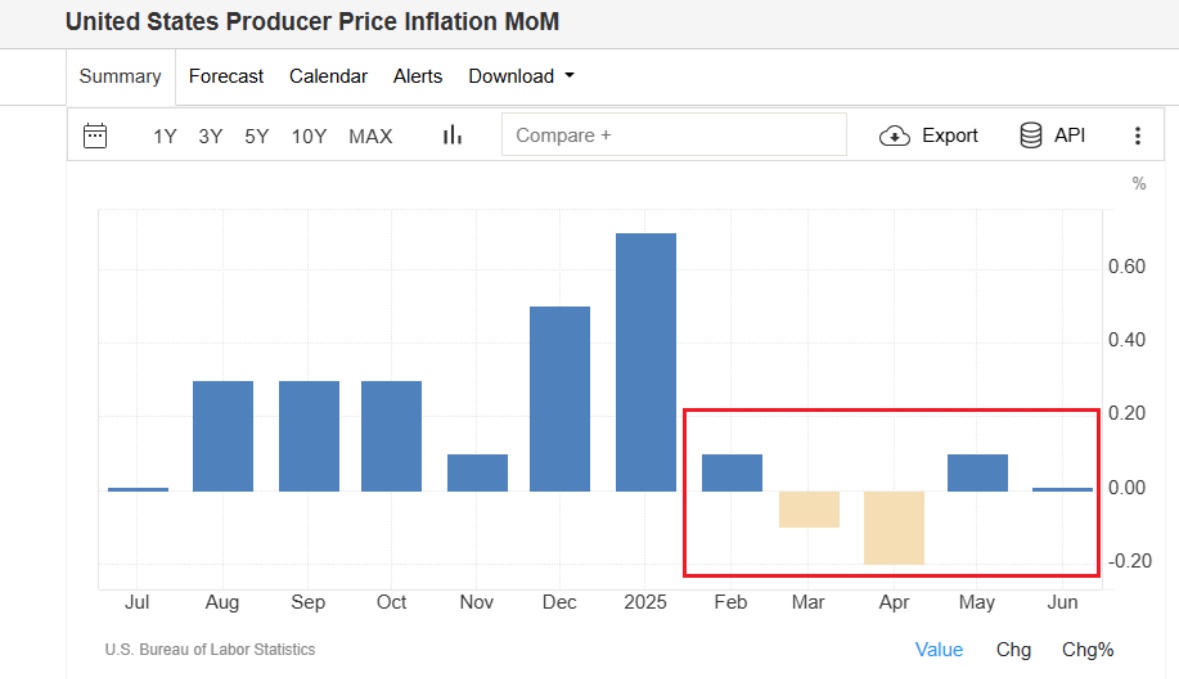1179x679 pixels.
Task: Show Chg view of the data
Action: 1013,650
